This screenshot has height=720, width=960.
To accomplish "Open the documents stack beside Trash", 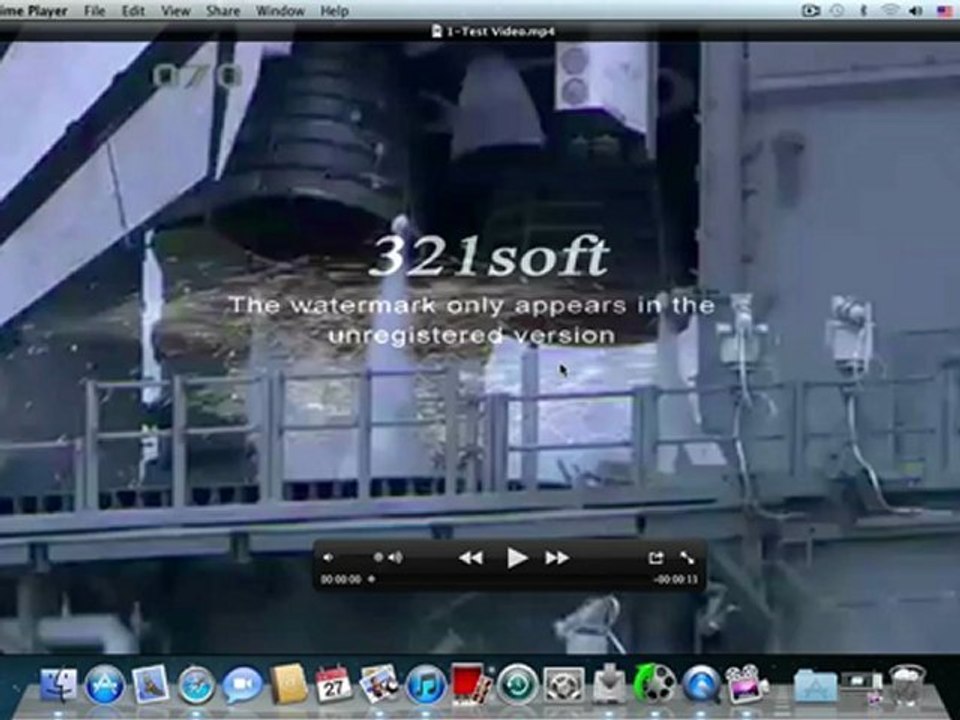I will (863, 687).
